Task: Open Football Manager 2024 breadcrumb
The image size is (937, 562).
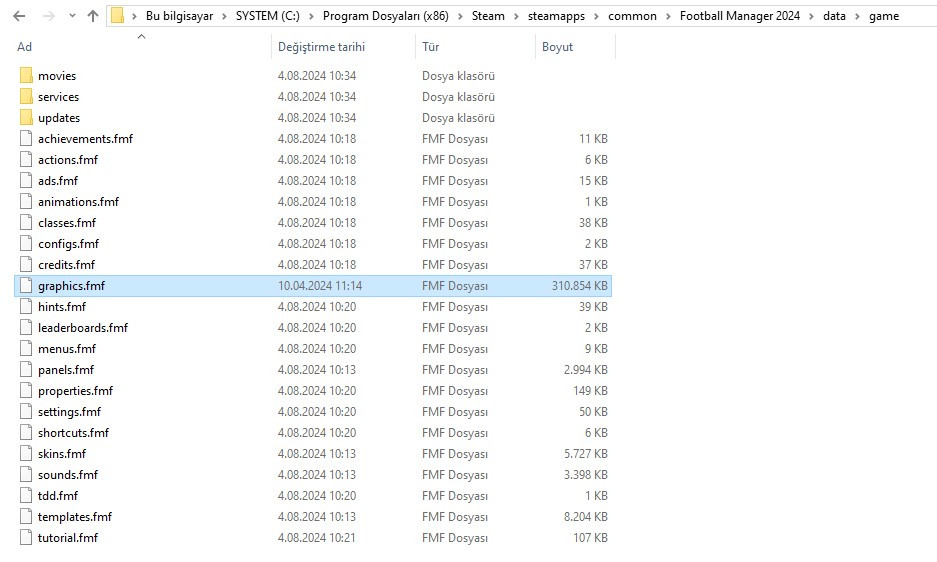Action: pos(740,16)
